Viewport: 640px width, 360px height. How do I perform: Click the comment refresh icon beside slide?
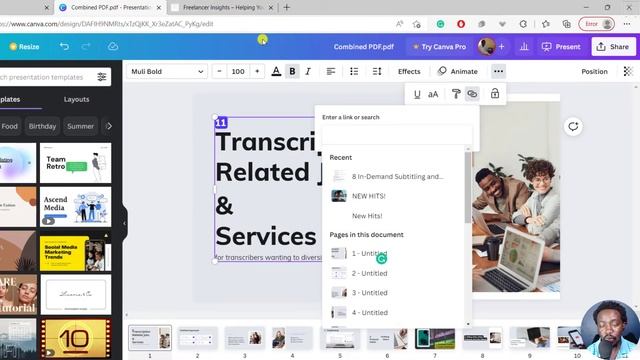(573, 126)
